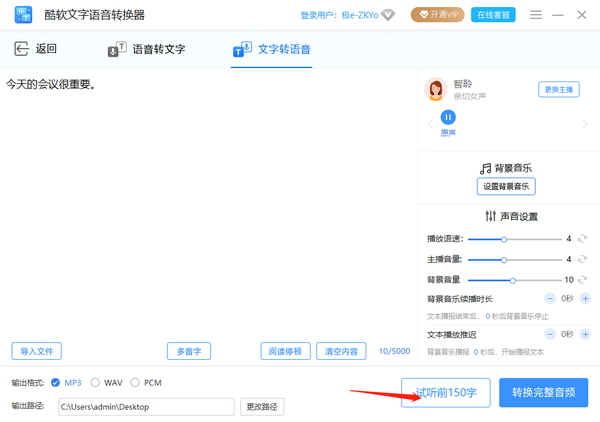The image size is (600, 422).
Task: Click the logged-in username 极e-ZKYo
Action: pyautogui.click(x=360, y=15)
